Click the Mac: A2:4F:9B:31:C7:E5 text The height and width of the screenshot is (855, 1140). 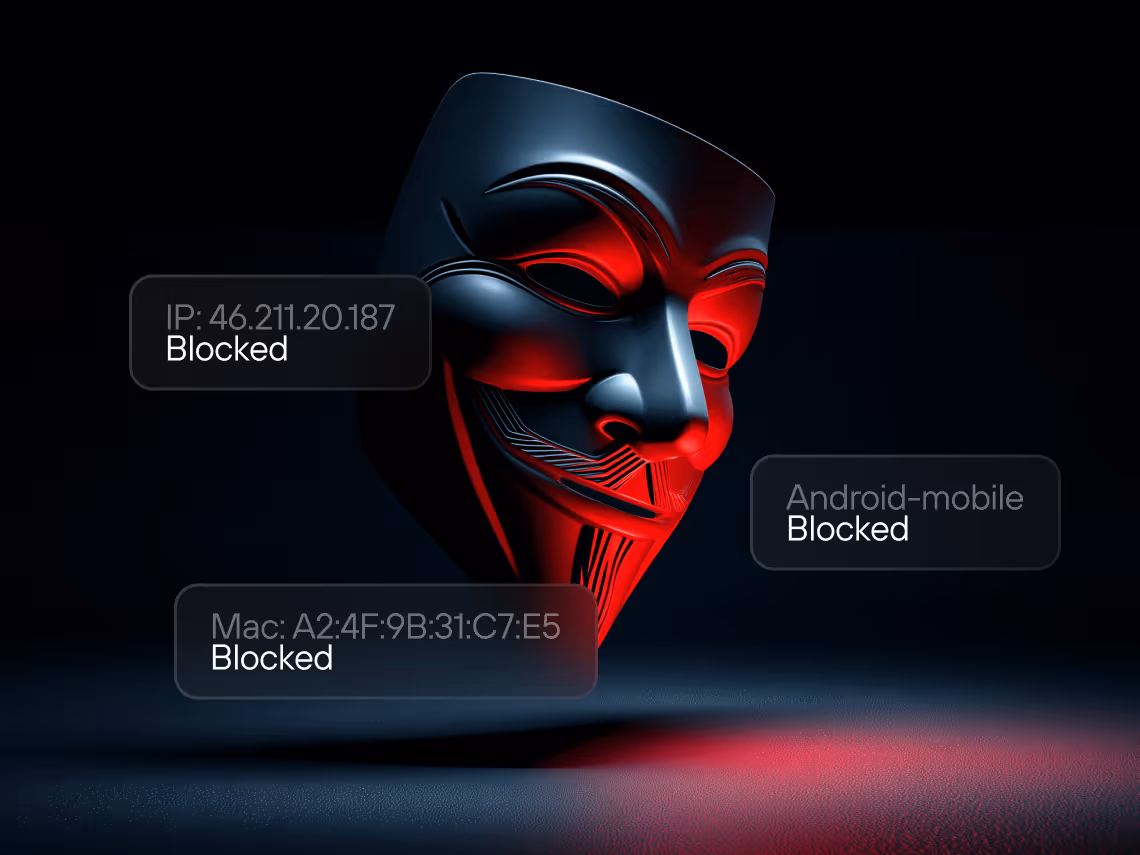pyautogui.click(x=385, y=627)
